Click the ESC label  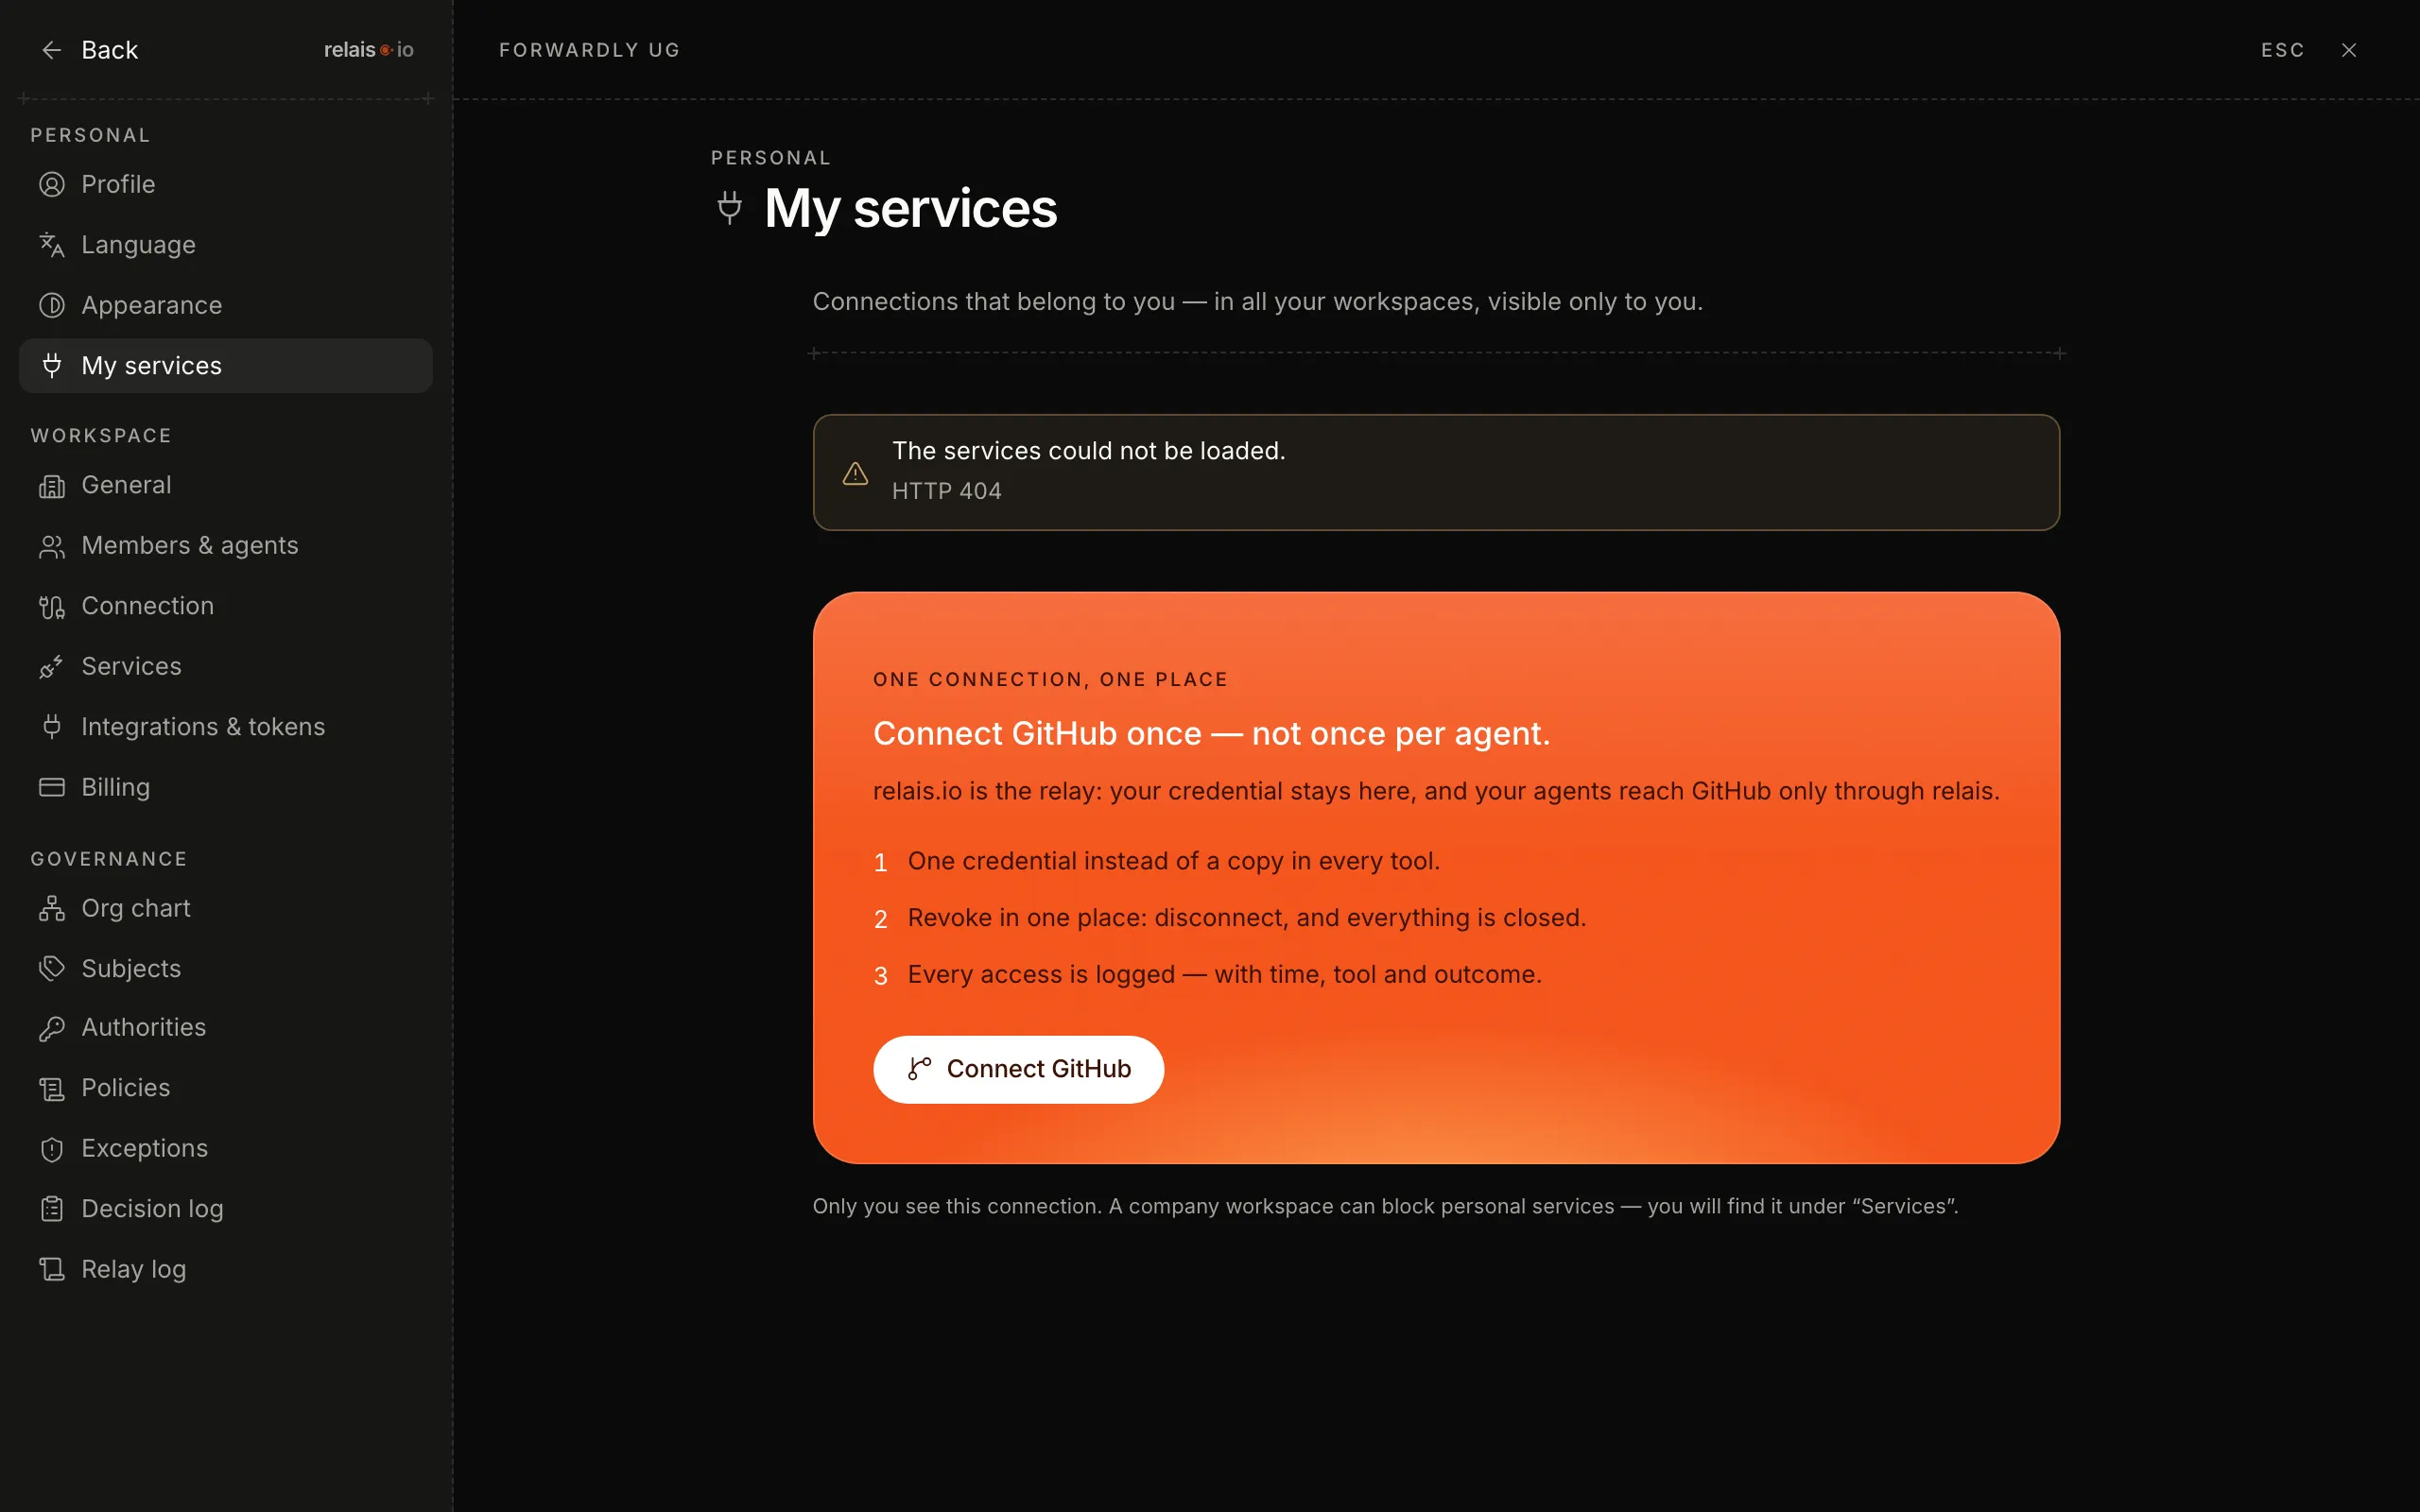click(x=2283, y=50)
